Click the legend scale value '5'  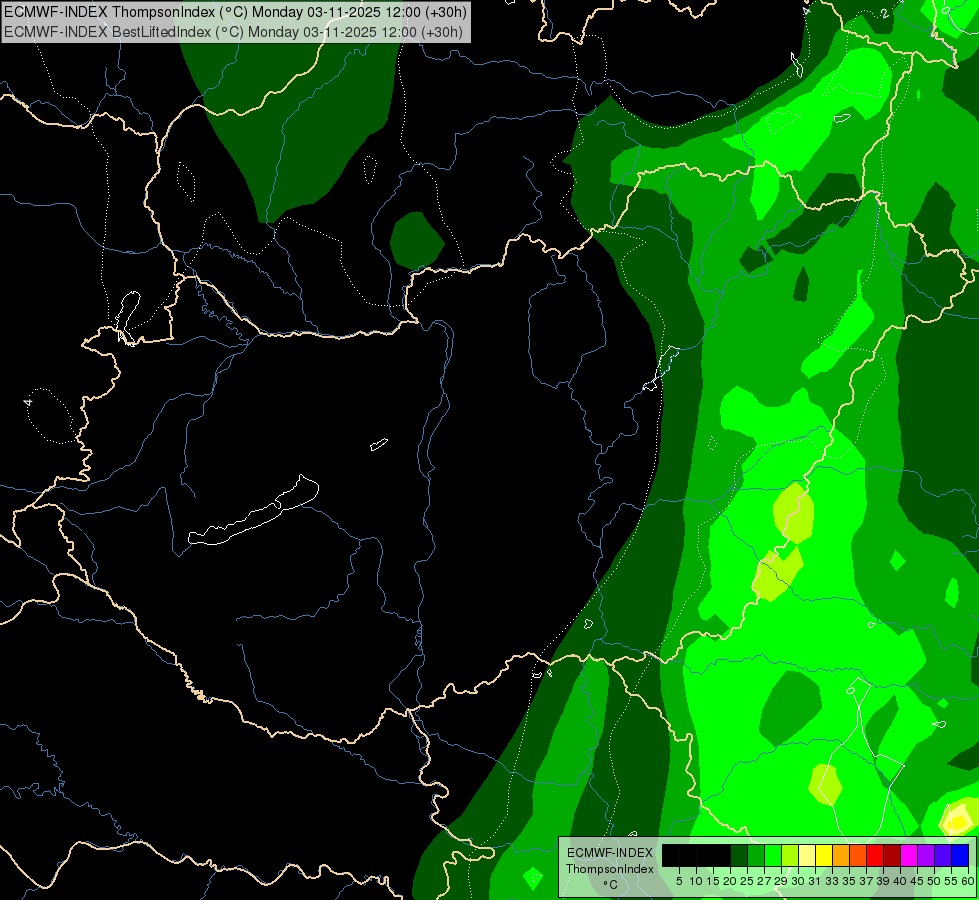tap(679, 881)
